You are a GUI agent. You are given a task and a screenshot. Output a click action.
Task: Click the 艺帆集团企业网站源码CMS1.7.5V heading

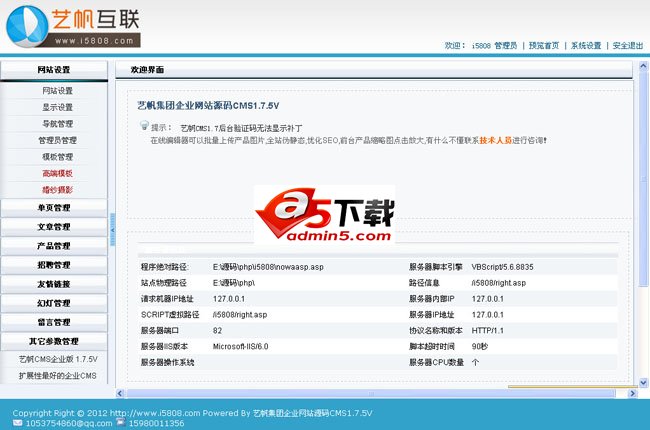[x=208, y=106]
